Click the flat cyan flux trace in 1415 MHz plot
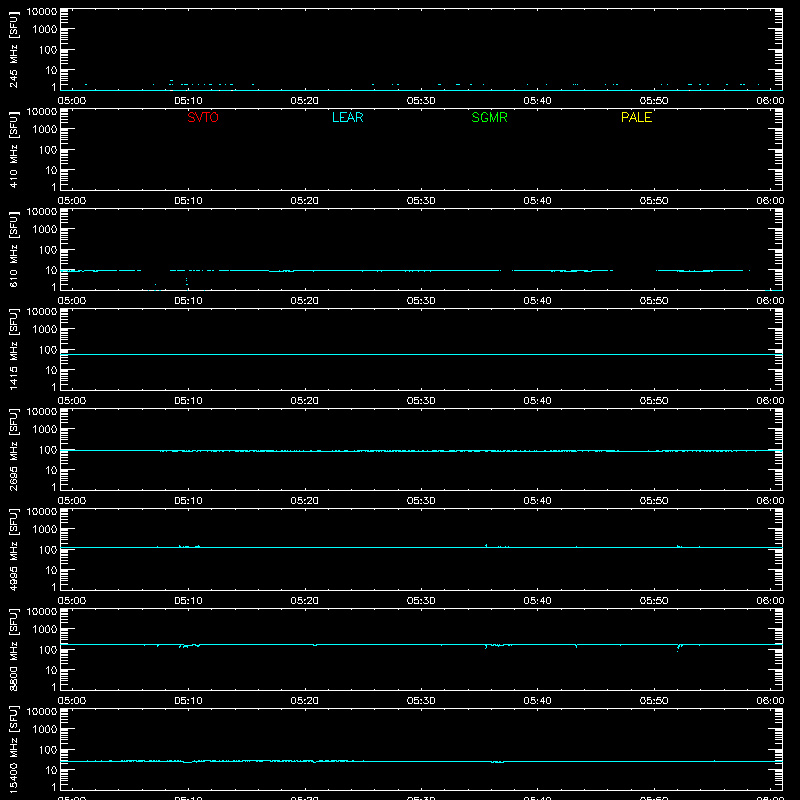The image size is (800, 800). (x=421, y=354)
